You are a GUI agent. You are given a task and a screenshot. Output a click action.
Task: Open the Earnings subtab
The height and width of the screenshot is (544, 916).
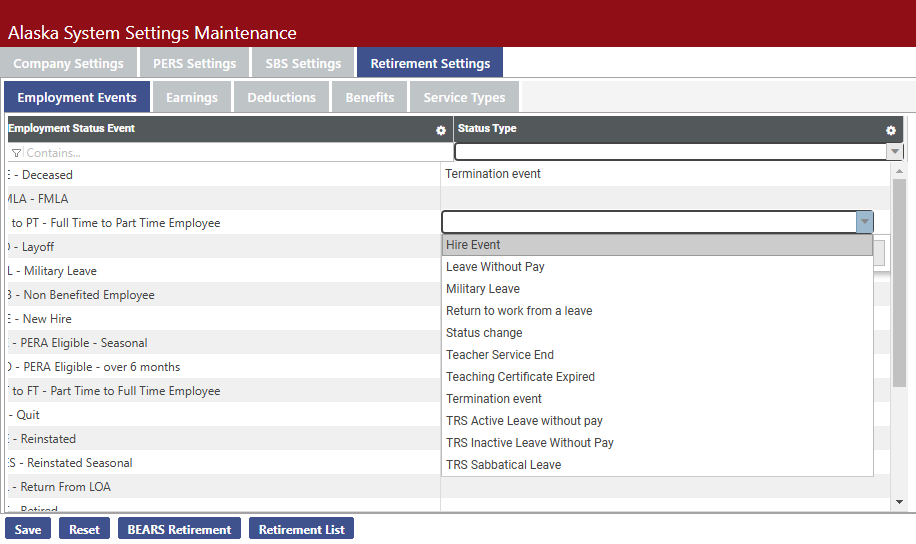click(x=192, y=97)
